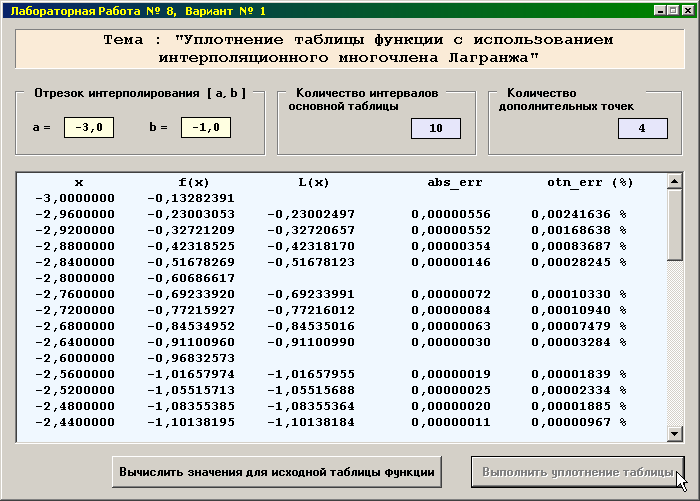
Task: Click the column header 'otn_err (%)'
Action: [590, 182]
